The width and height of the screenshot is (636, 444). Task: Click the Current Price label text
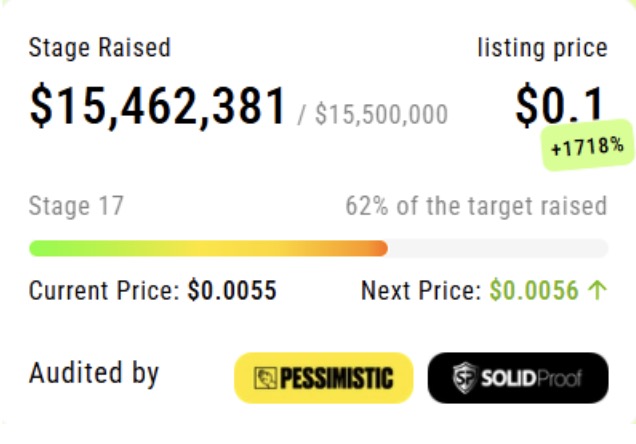(x=104, y=290)
